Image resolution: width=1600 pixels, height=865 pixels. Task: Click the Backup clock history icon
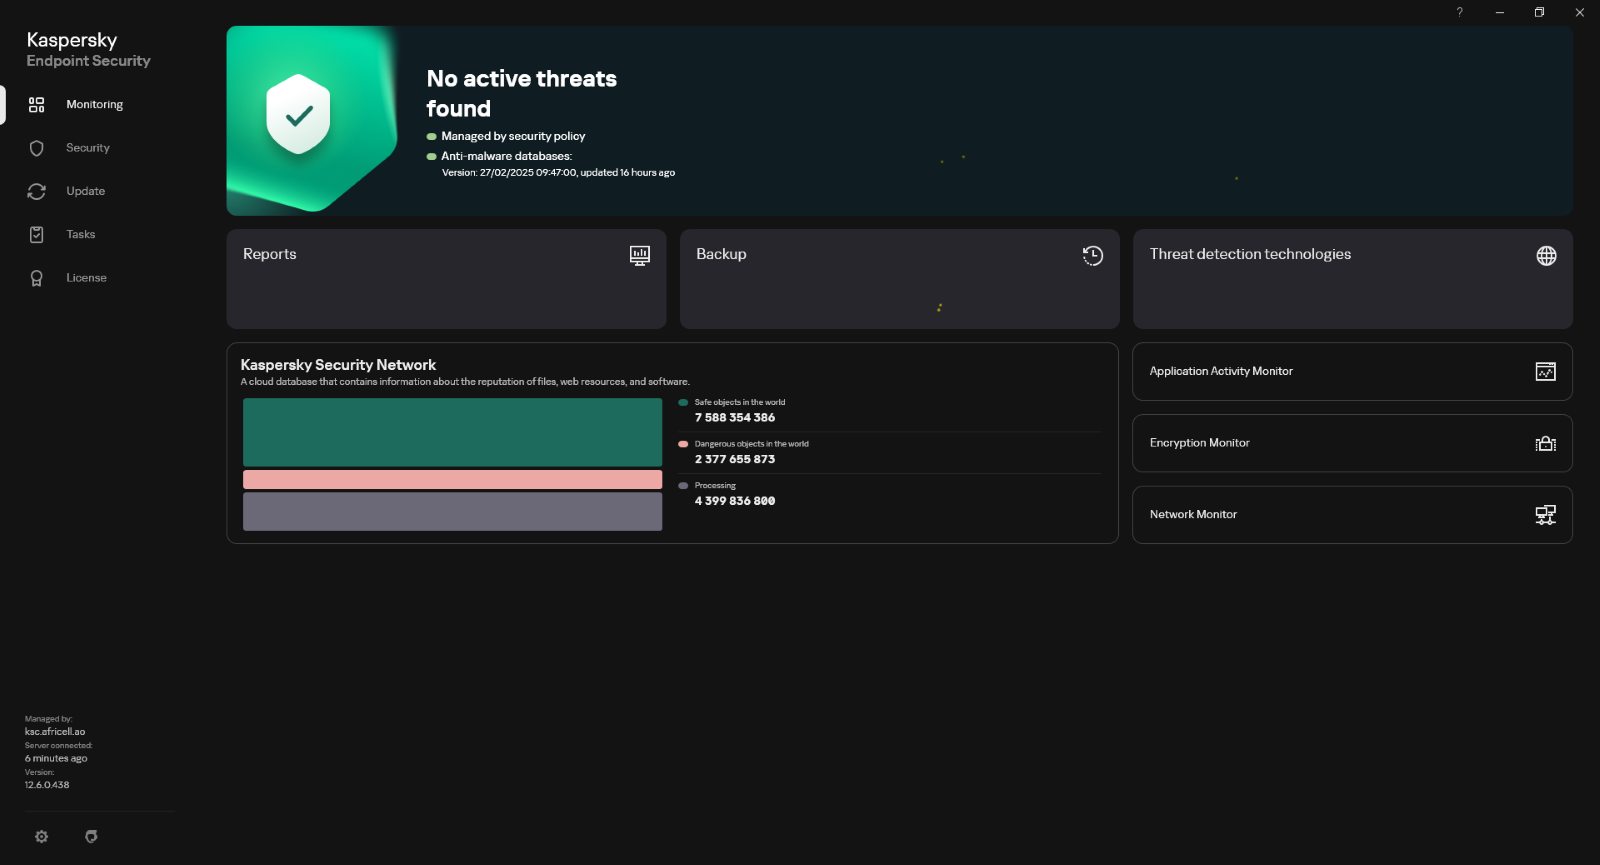point(1093,256)
